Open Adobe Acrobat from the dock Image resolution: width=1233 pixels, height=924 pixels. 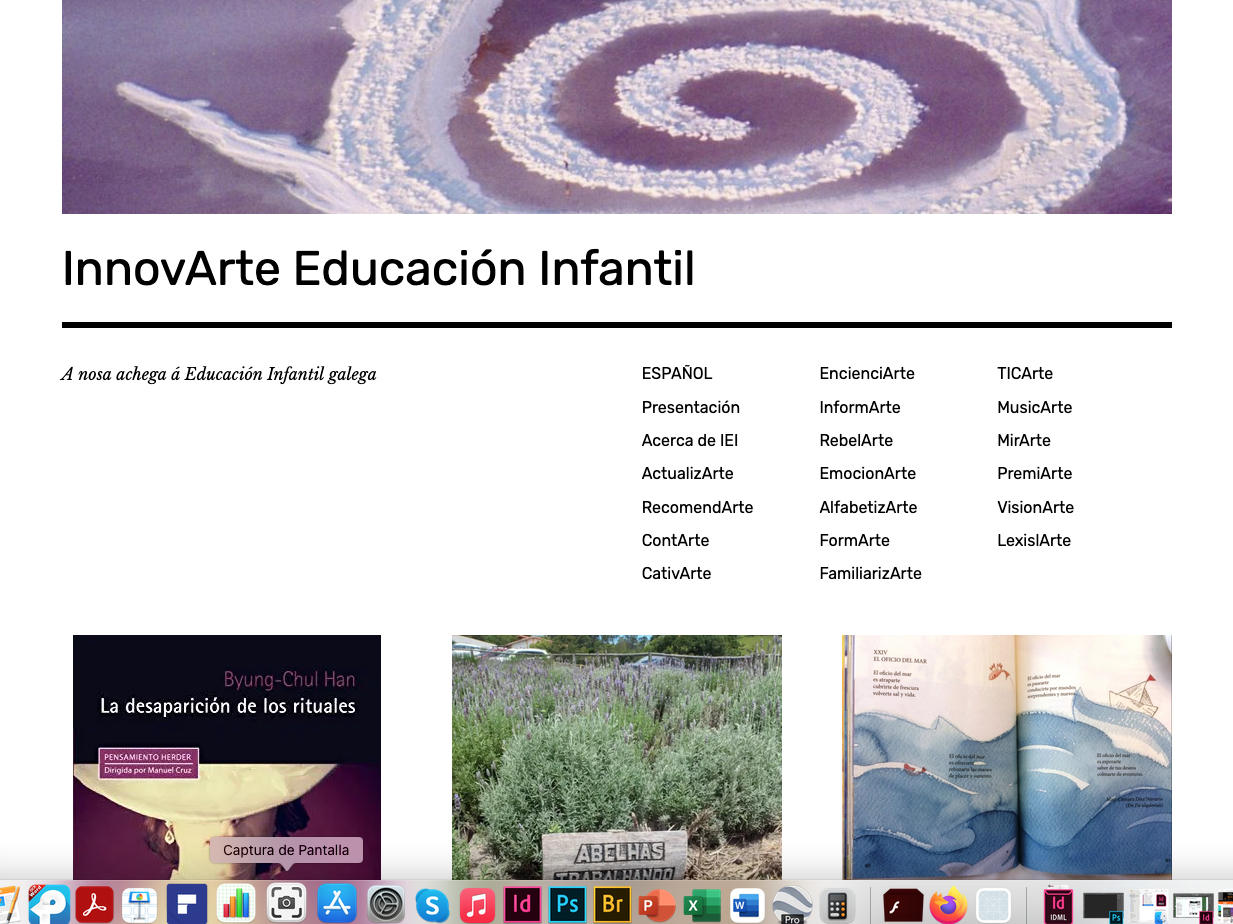(x=94, y=904)
